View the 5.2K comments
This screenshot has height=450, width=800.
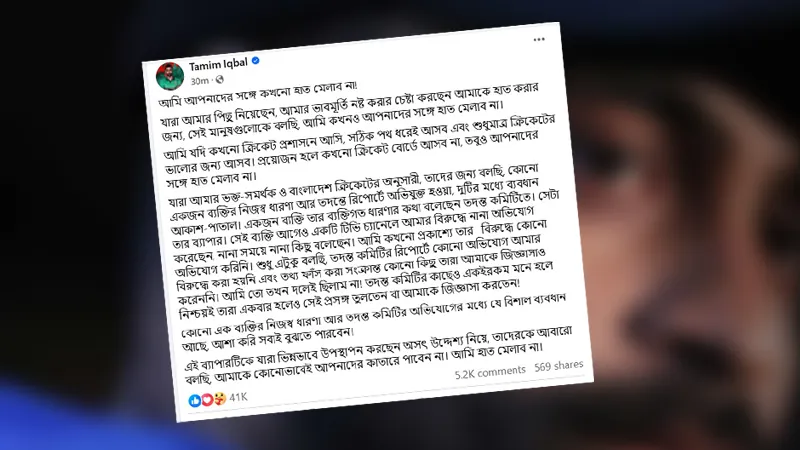click(x=490, y=372)
